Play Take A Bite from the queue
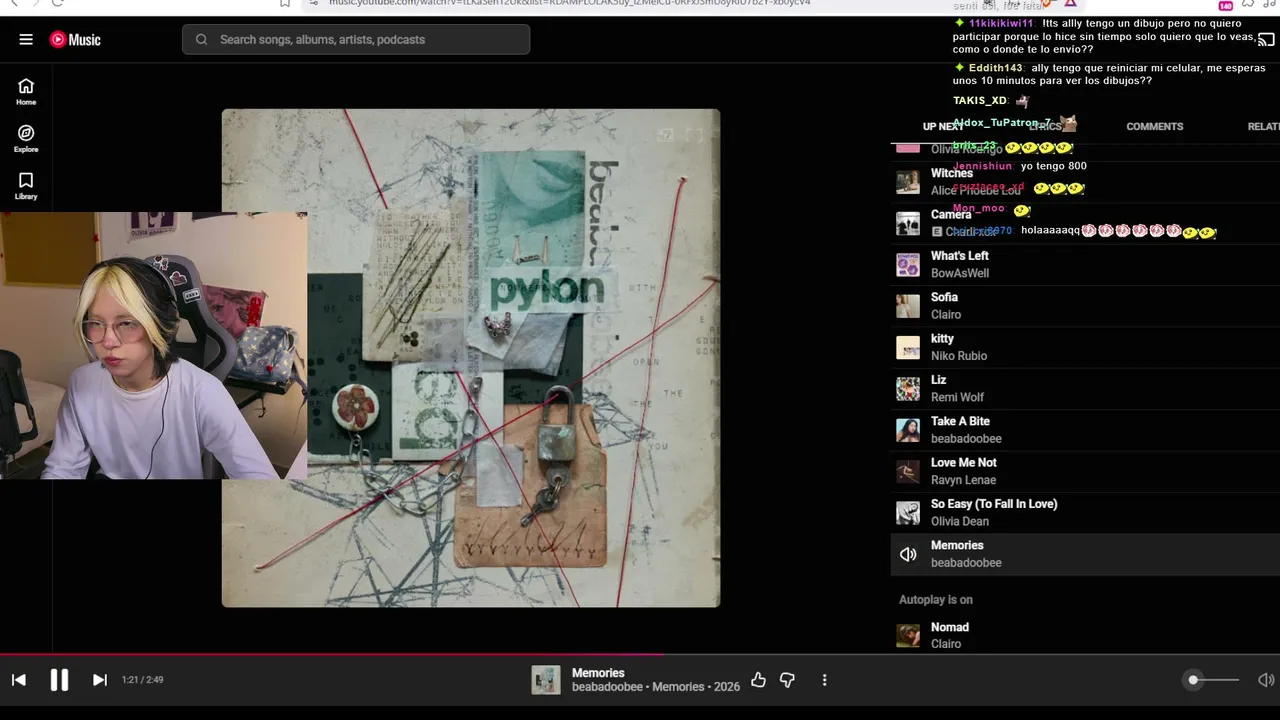1280x720 pixels. pyautogui.click(x=1085, y=430)
